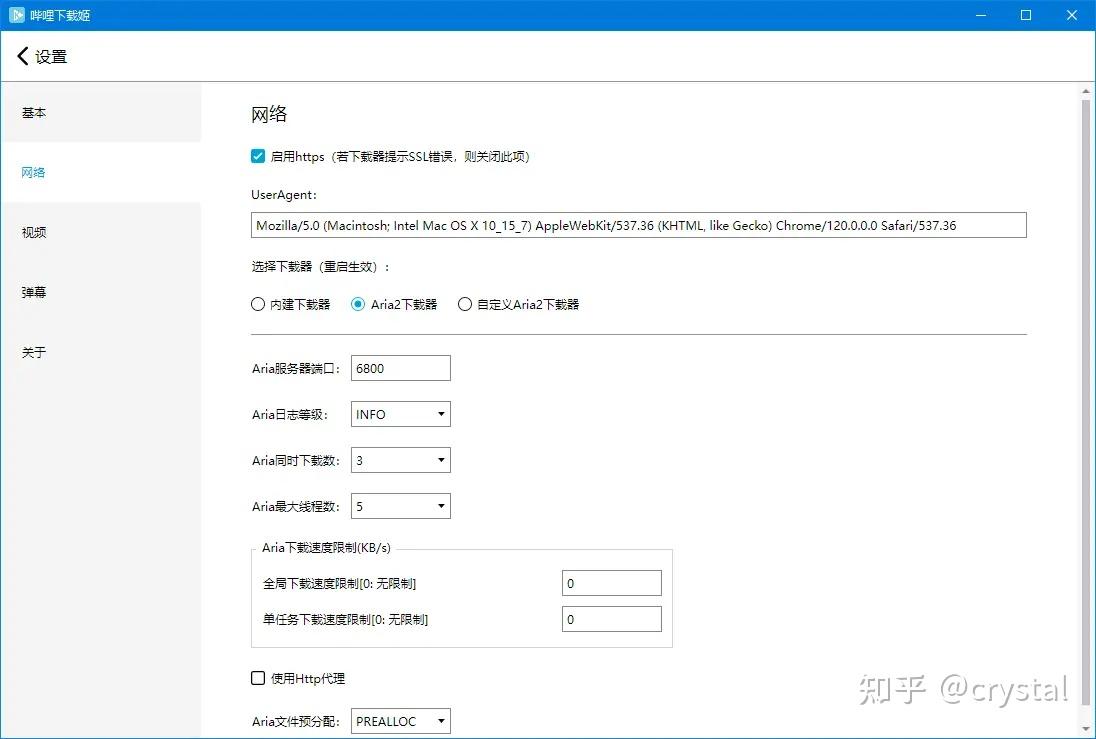Maximize the 哔哩下载姬 window
This screenshot has height=739, width=1096.
pyautogui.click(x=1026, y=15)
